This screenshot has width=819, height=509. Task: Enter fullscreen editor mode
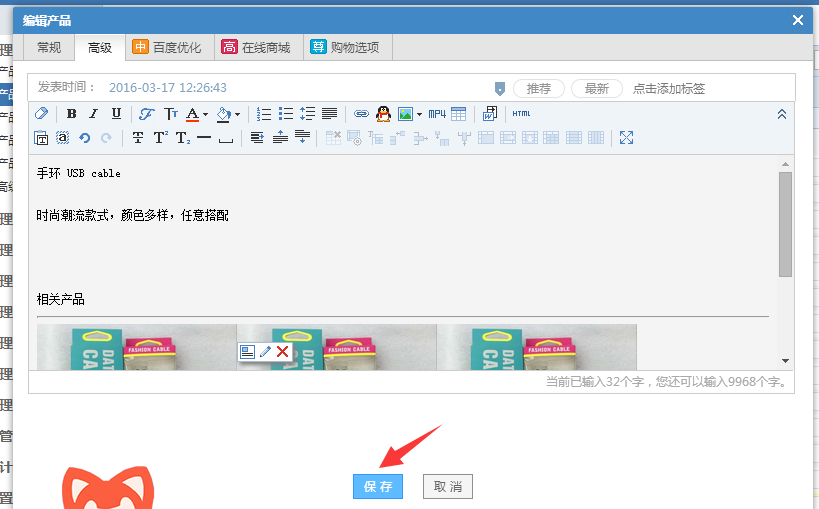pos(627,138)
